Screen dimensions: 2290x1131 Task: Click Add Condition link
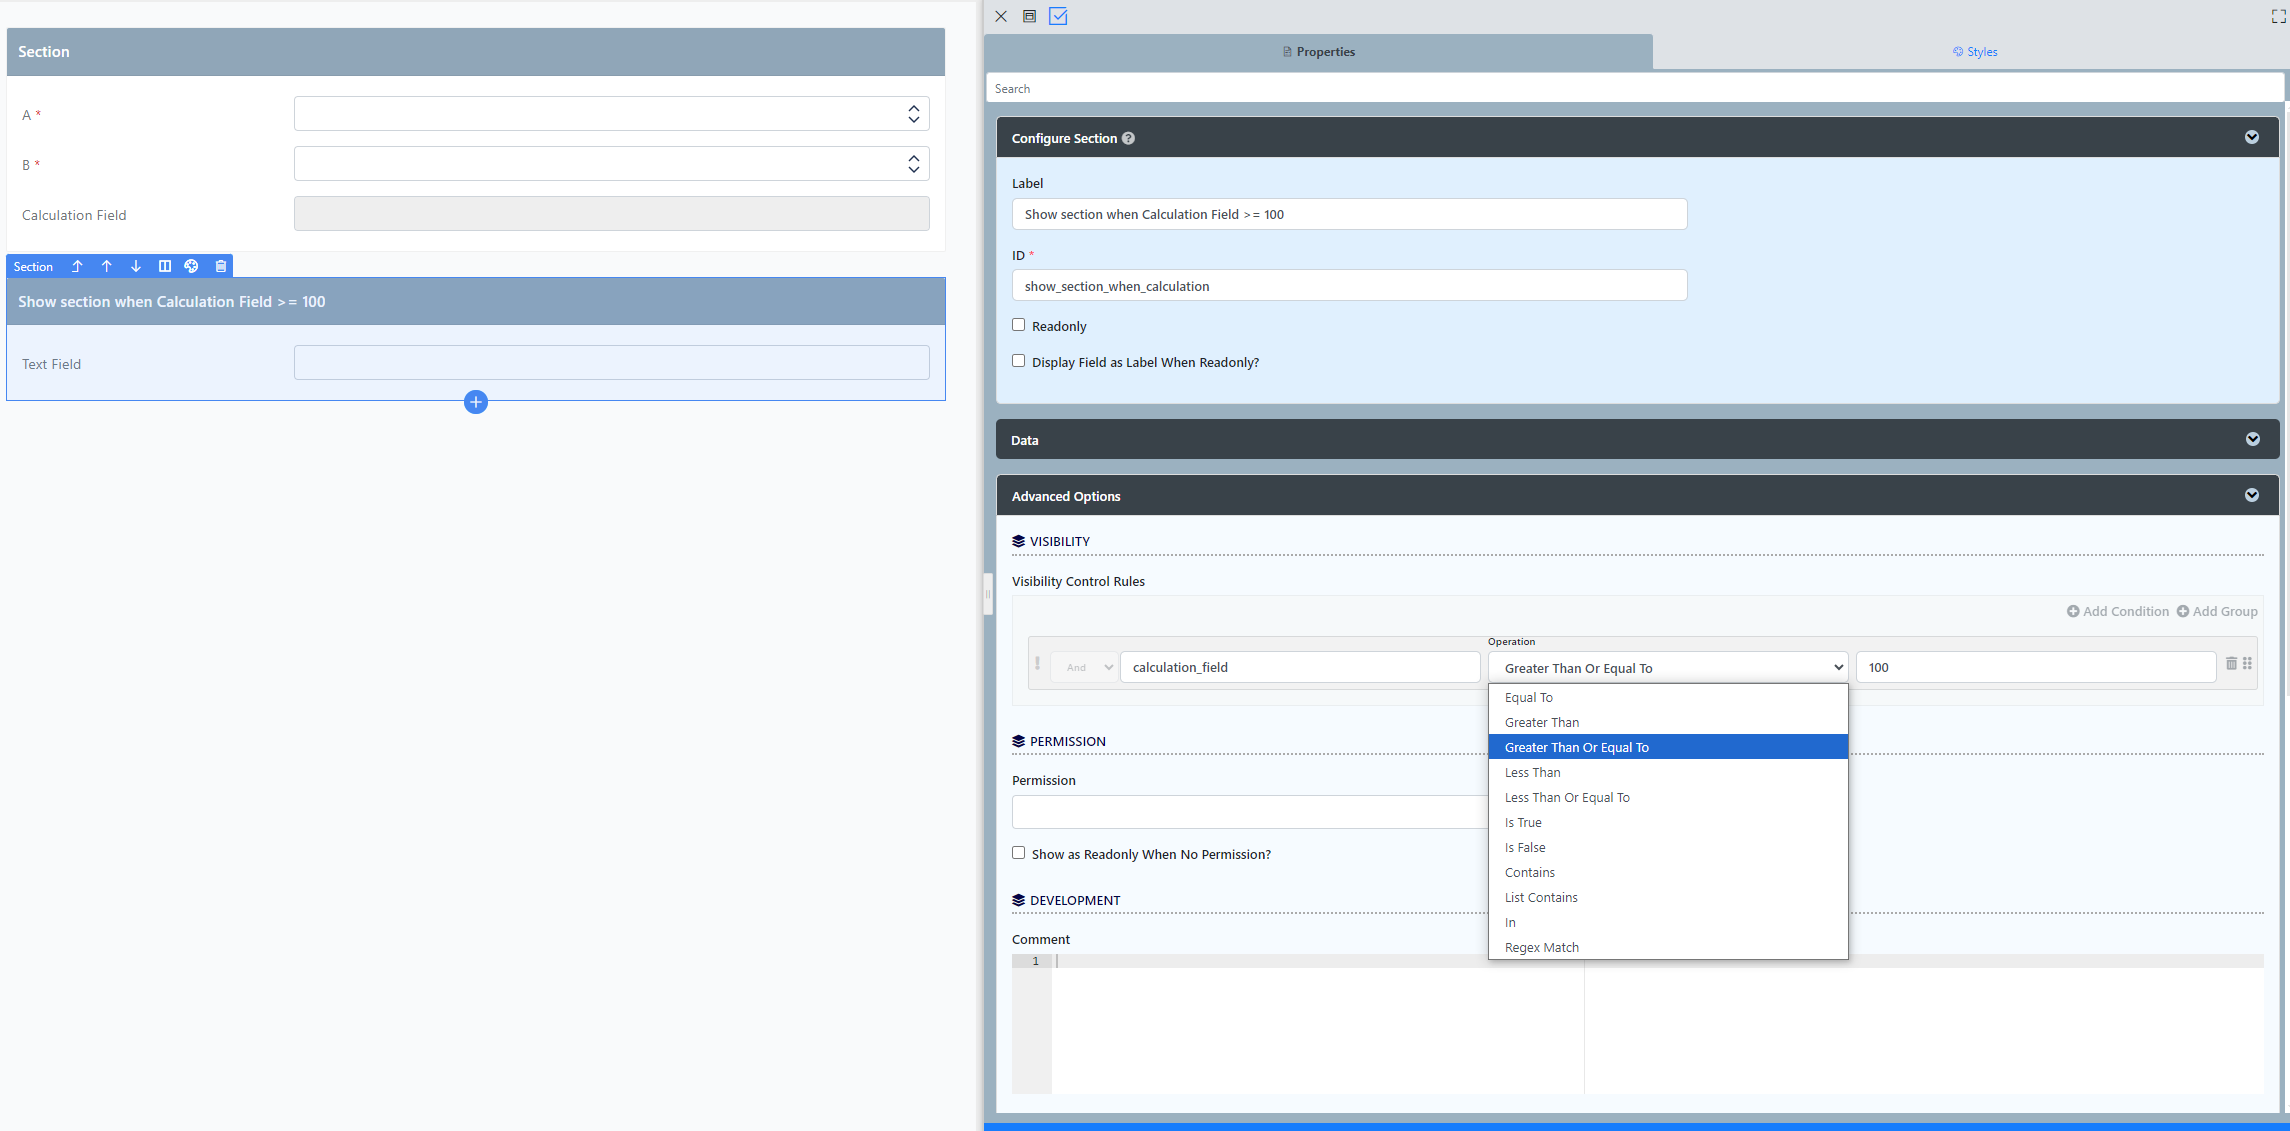(x=2118, y=611)
